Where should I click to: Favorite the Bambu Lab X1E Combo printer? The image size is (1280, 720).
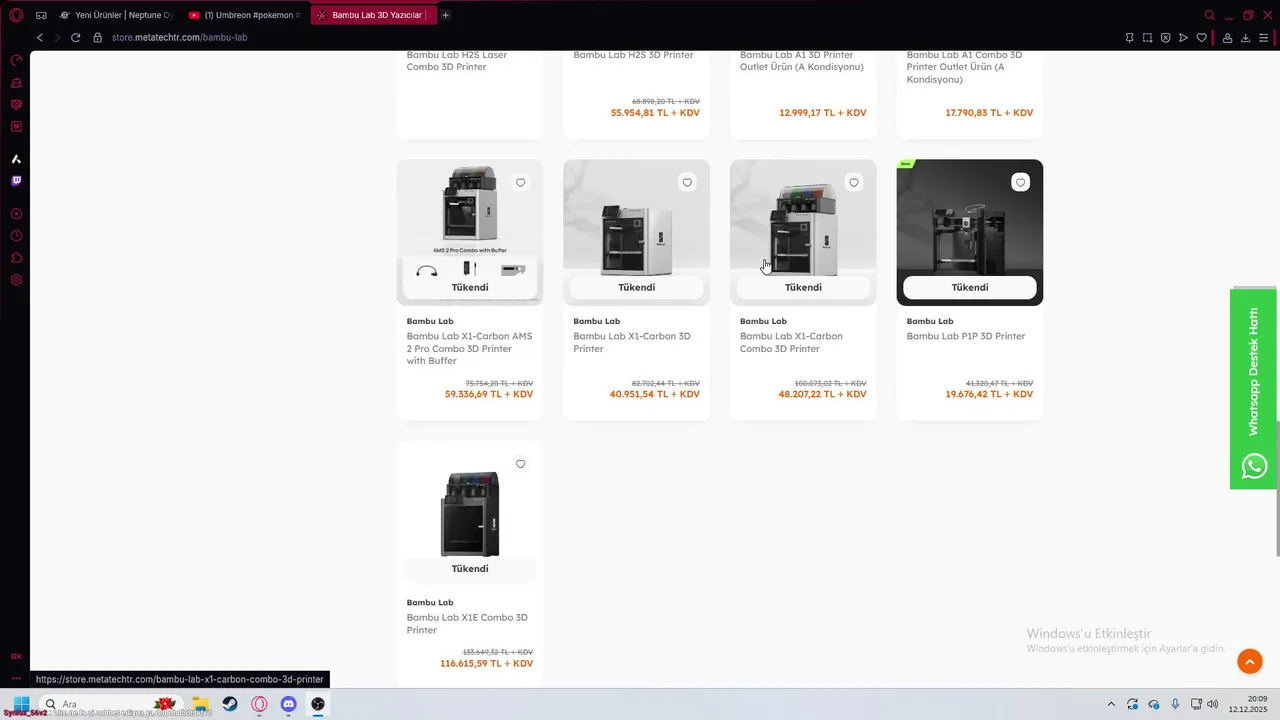tap(520, 464)
